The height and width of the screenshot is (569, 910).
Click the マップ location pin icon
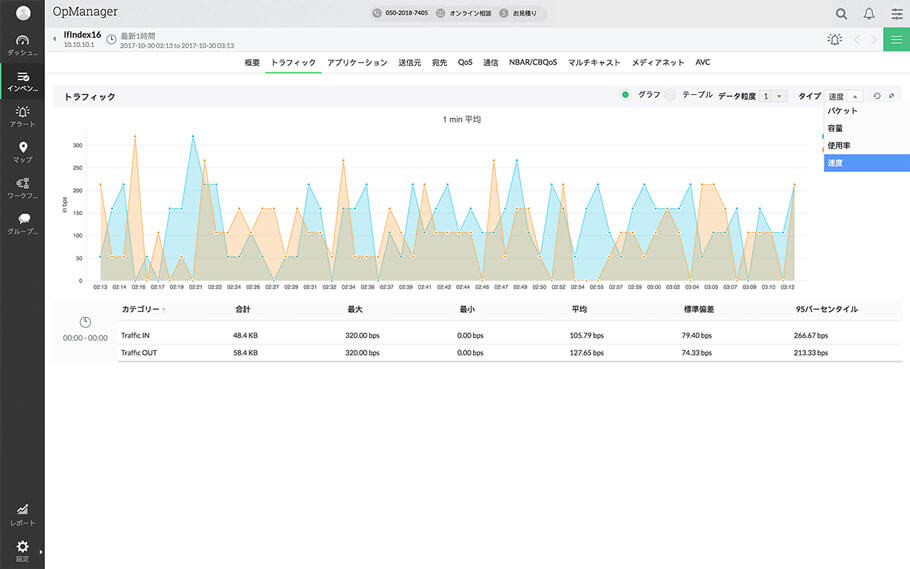(x=22, y=149)
